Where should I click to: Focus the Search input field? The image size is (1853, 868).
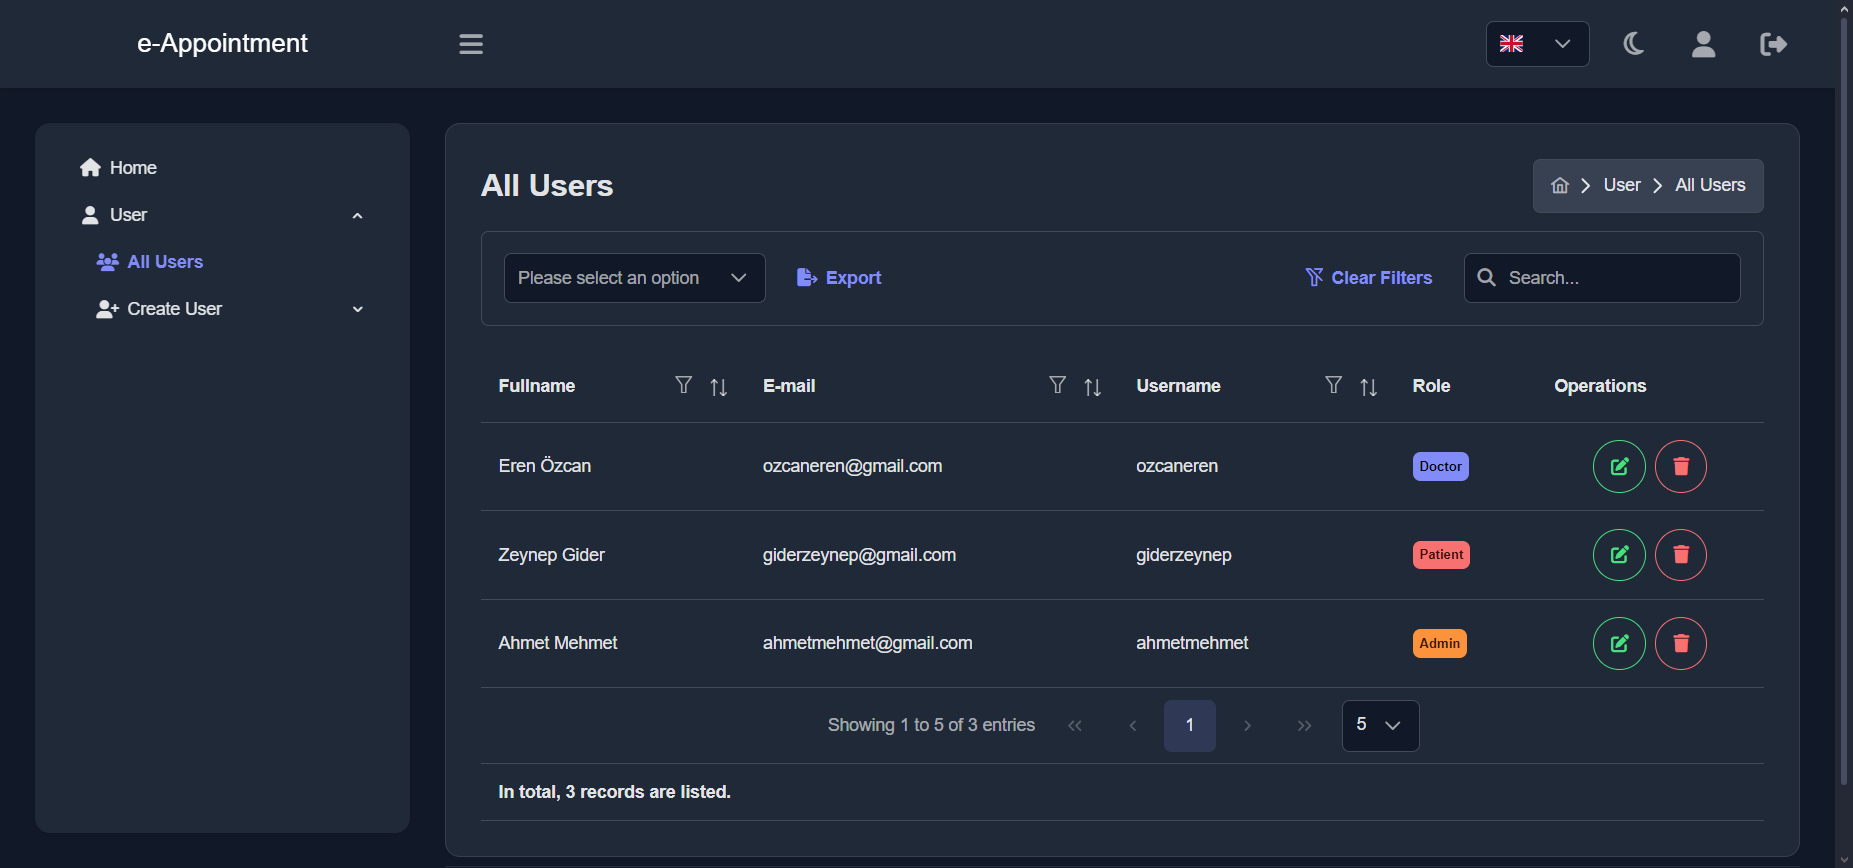pos(1602,278)
